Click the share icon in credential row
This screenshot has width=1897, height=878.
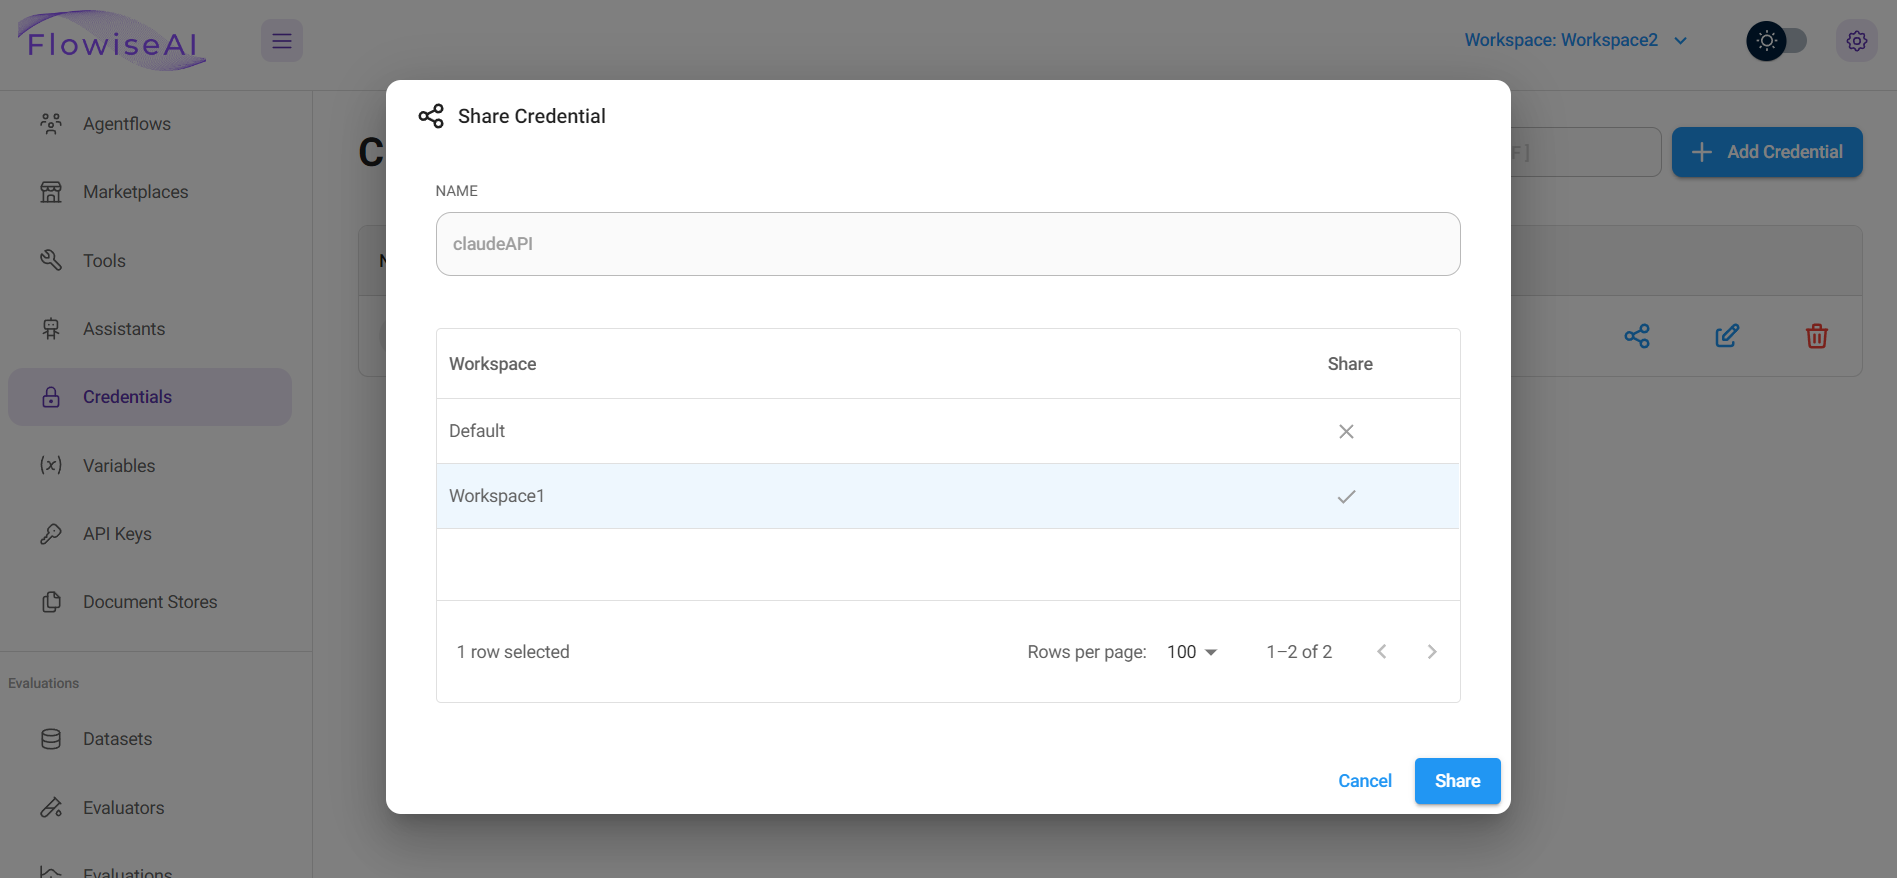point(1637,336)
